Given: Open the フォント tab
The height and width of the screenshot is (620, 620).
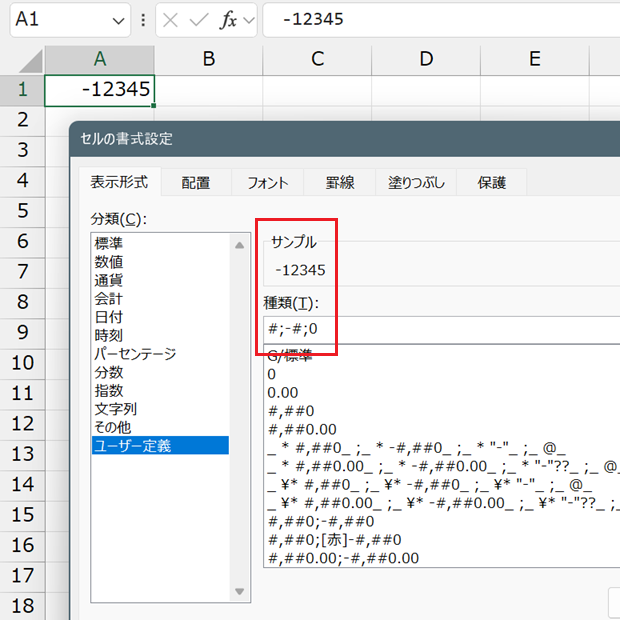Looking at the screenshot, I should 268,183.
